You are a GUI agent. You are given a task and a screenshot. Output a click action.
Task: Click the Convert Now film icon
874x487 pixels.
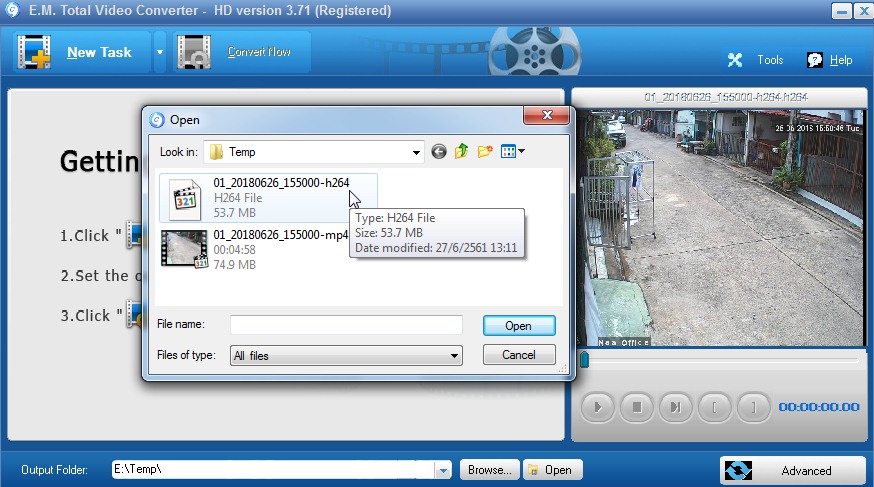(194, 52)
